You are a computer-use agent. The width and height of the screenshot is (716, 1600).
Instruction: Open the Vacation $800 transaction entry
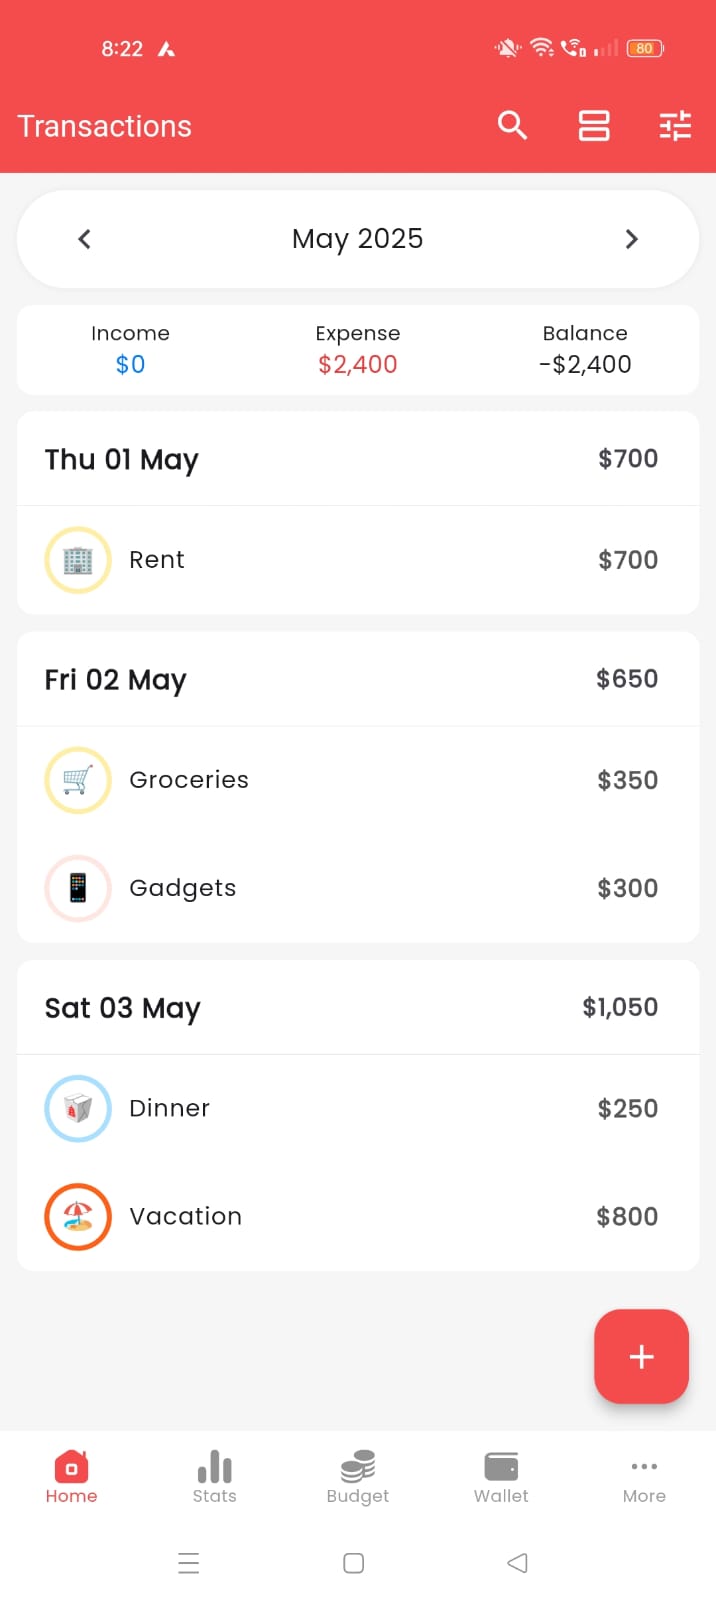click(x=357, y=1216)
